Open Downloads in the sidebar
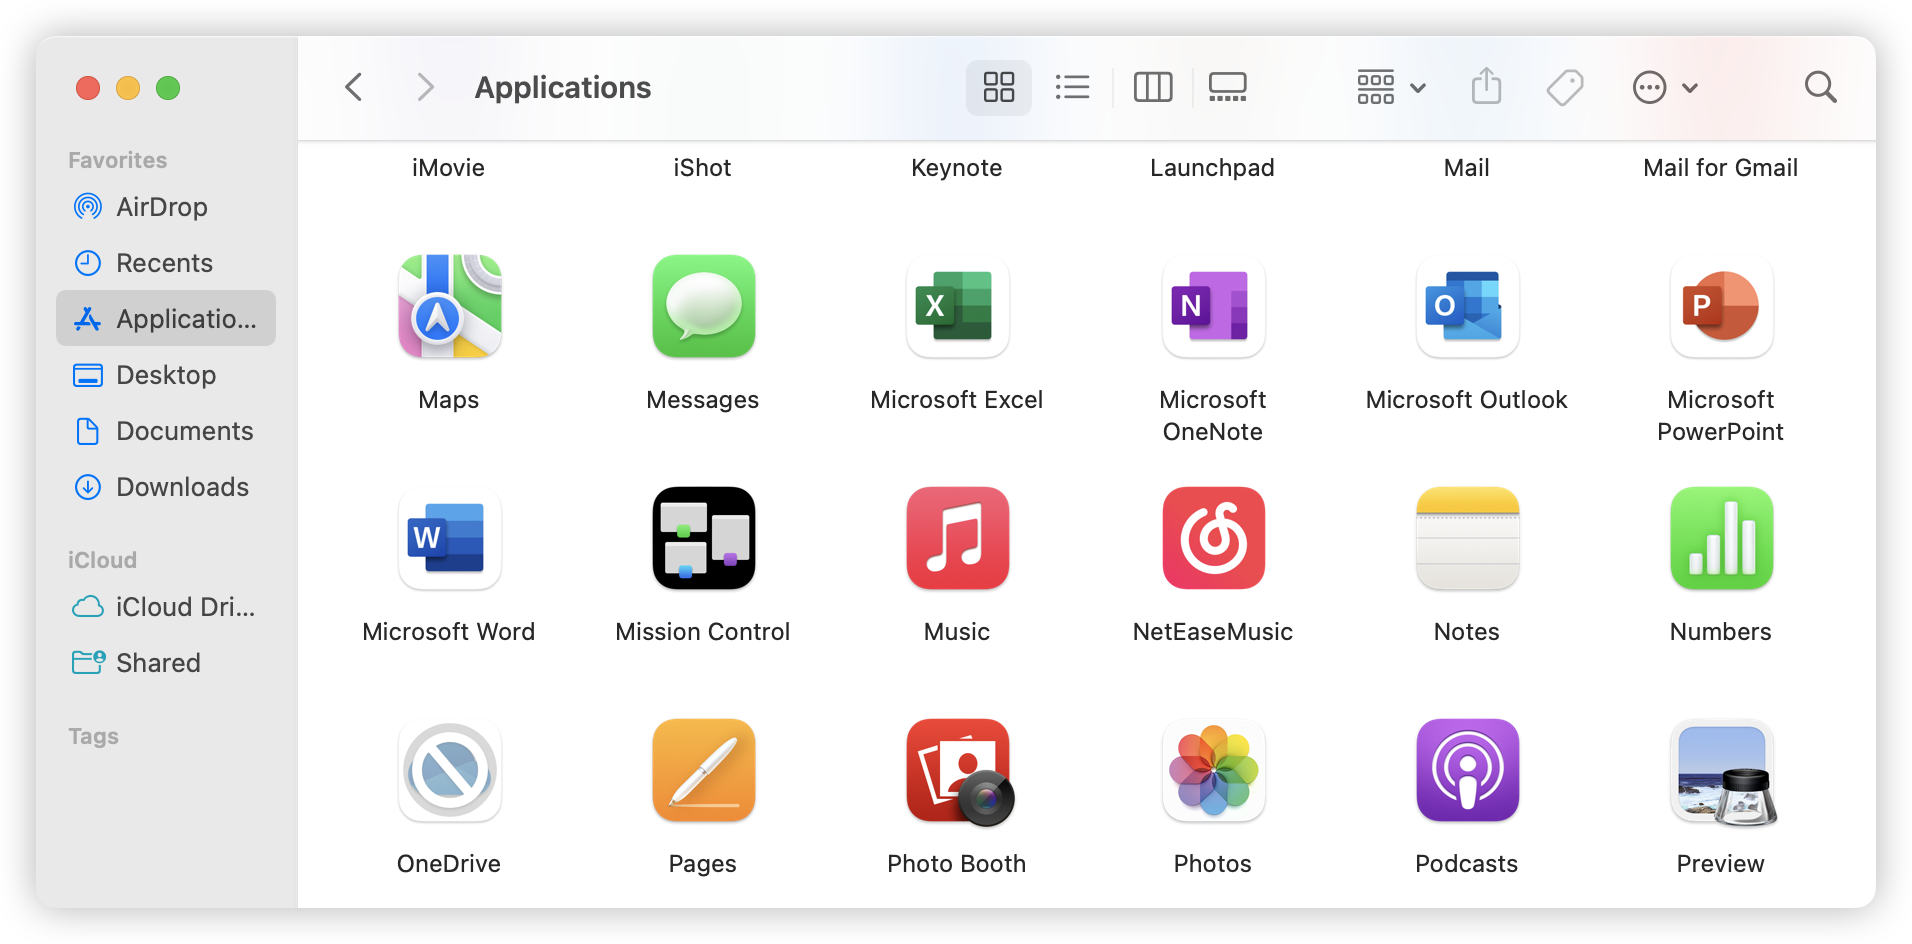This screenshot has height=944, width=1912. point(166,487)
